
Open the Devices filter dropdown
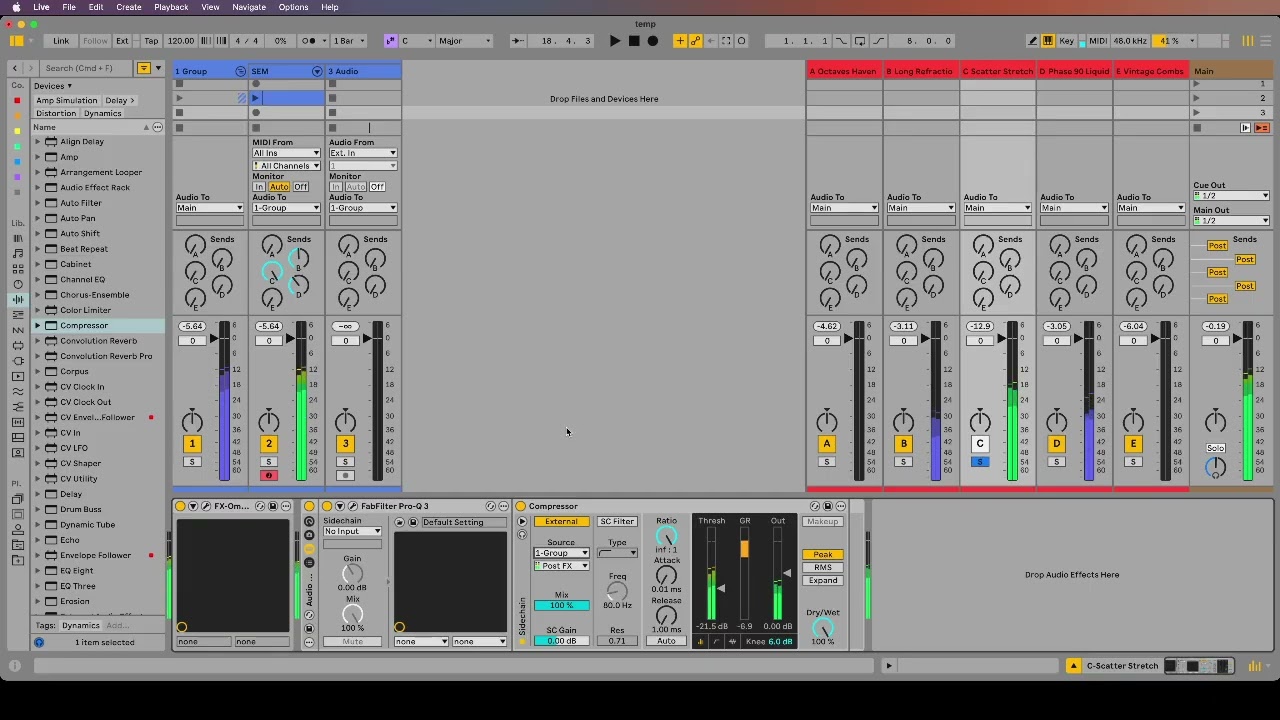click(x=53, y=86)
